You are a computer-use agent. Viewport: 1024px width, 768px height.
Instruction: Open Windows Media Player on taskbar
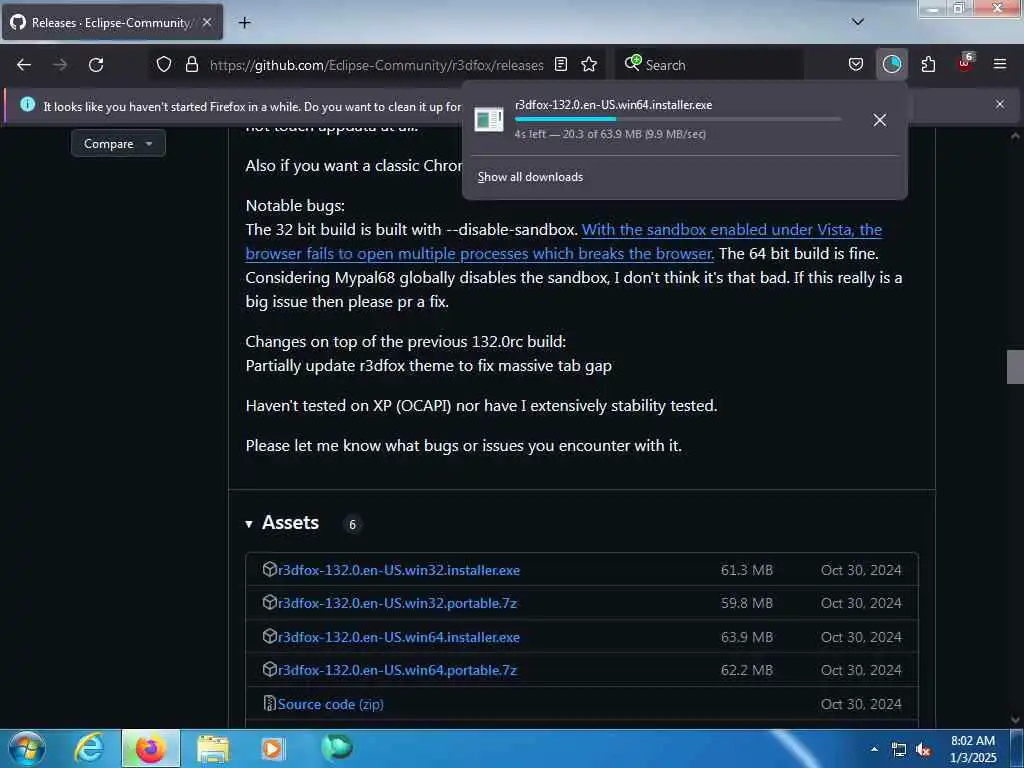(273, 749)
